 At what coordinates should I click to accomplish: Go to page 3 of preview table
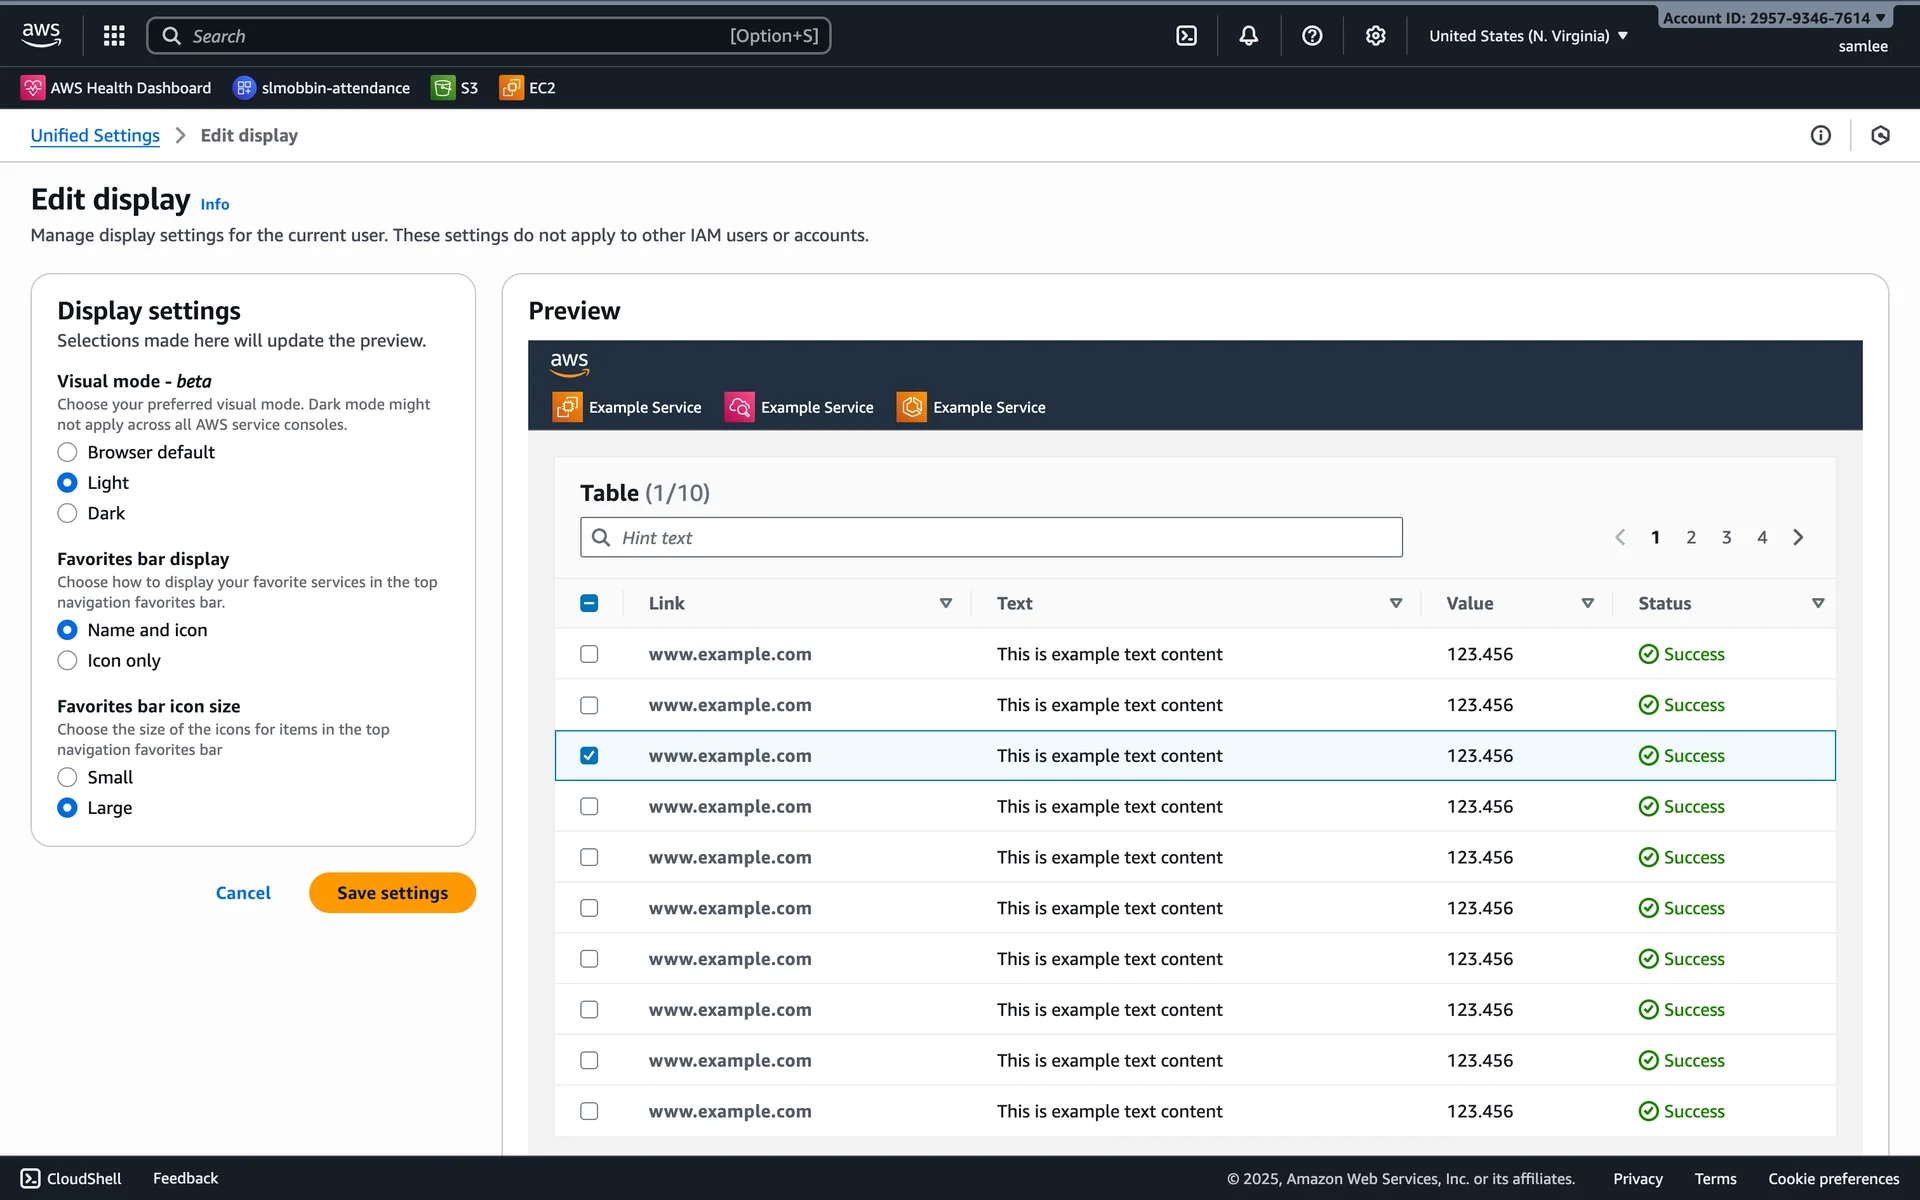click(x=1726, y=537)
